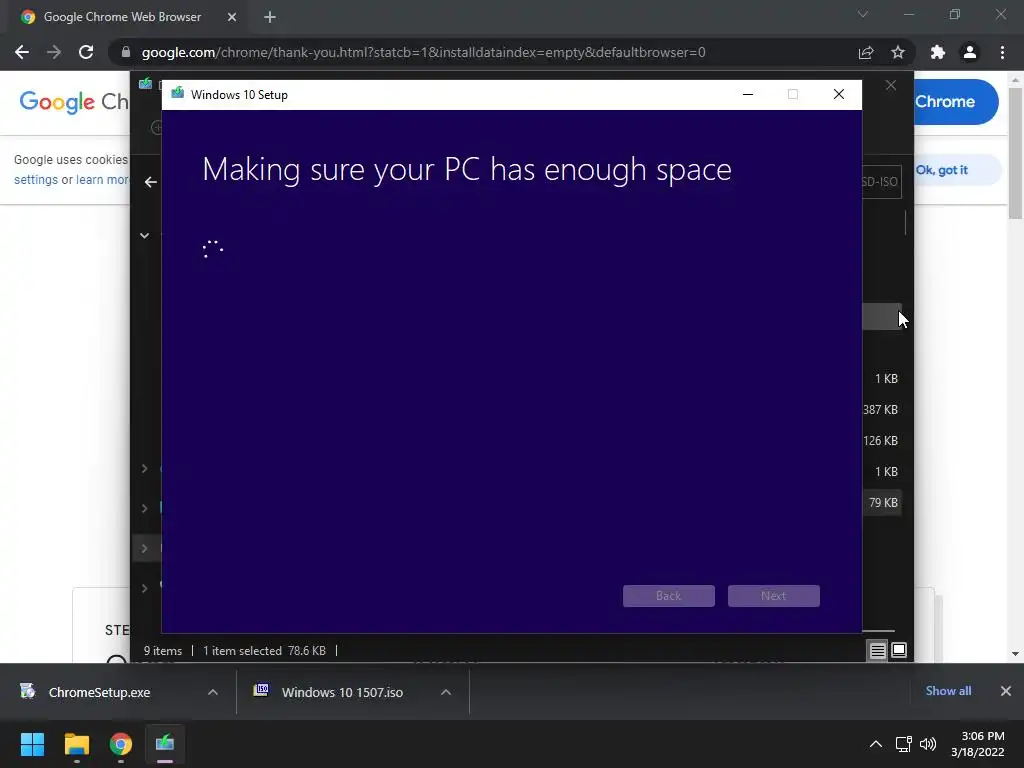
Task: Collapse the top File Explorer tree node
Action: [x=144, y=236]
